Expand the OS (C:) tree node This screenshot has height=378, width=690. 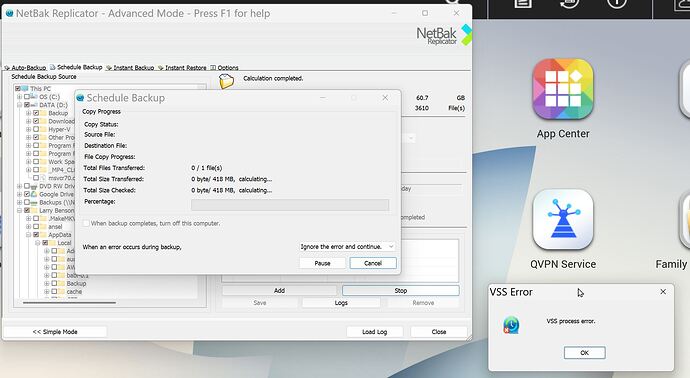(x=19, y=96)
